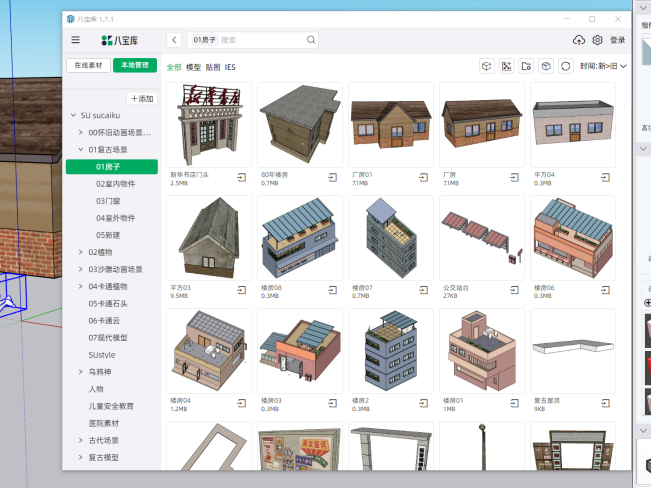Click the 3D box icon in toolbar

point(546,66)
